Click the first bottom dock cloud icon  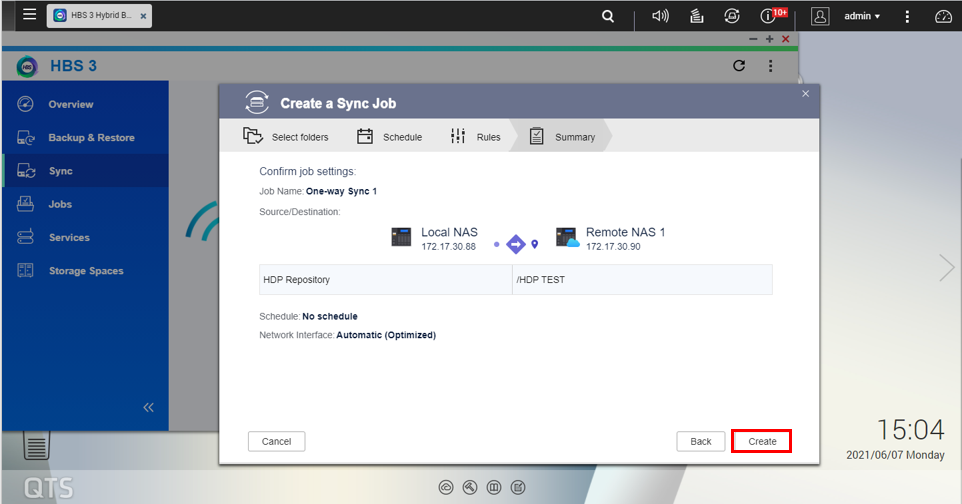(446, 487)
